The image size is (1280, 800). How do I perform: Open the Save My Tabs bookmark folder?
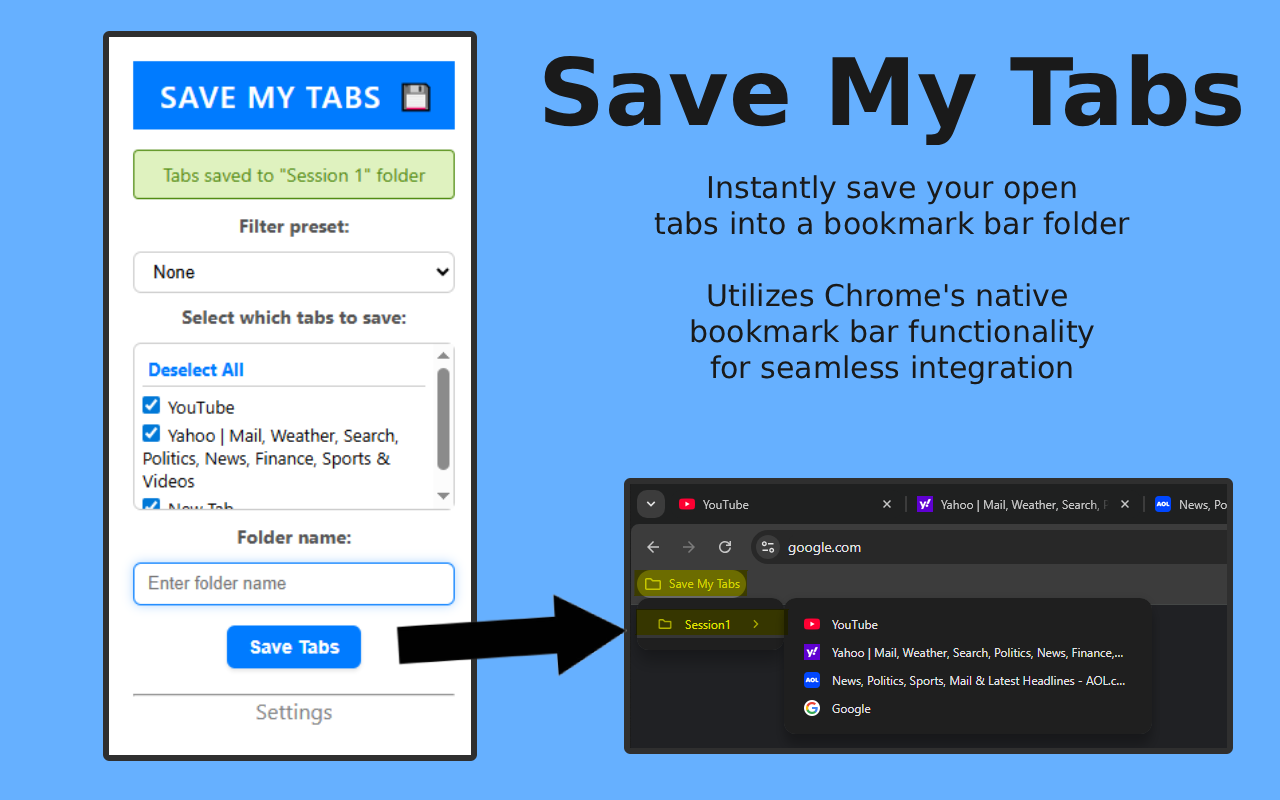(x=692, y=584)
